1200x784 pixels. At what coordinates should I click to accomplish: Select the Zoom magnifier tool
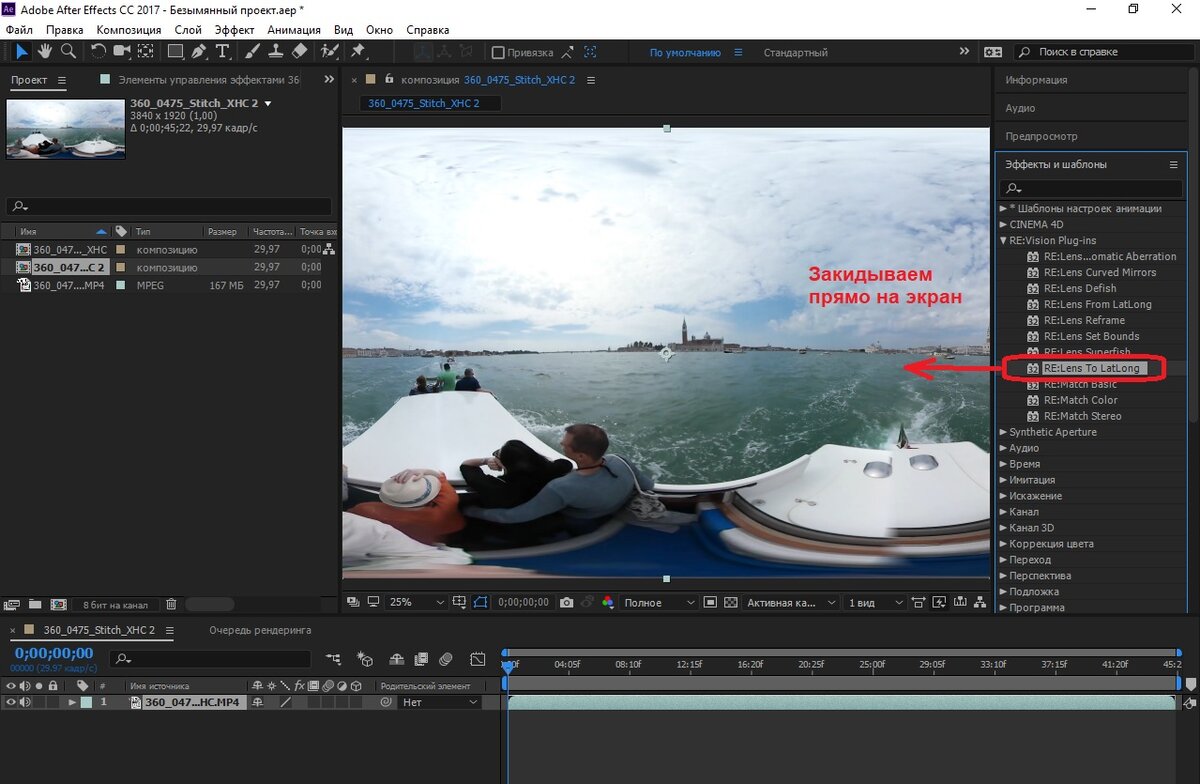[x=68, y=51]
